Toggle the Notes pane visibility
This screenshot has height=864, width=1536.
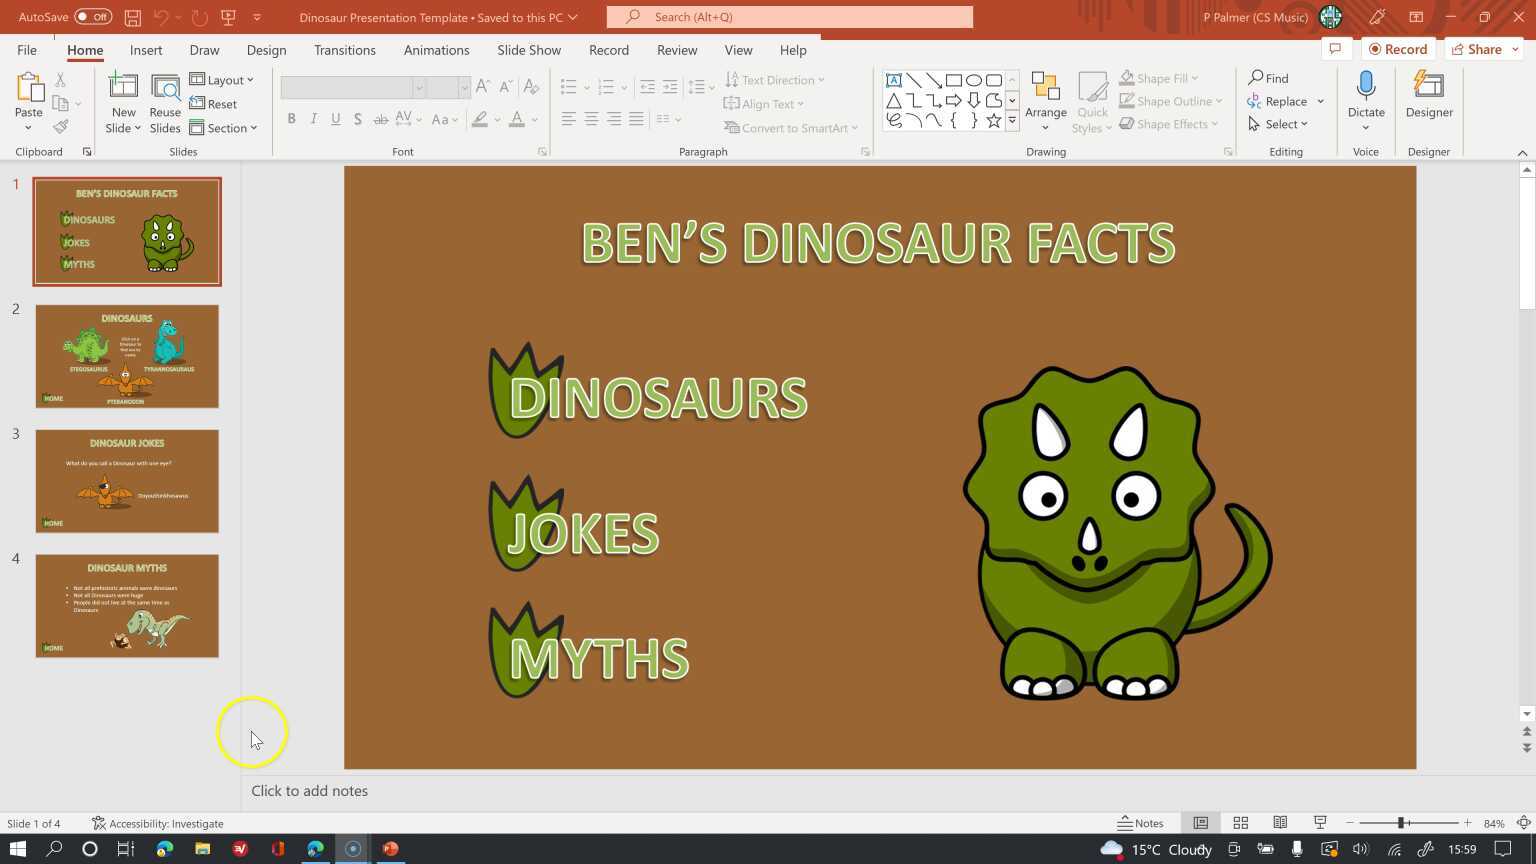tap(1141, 823)
